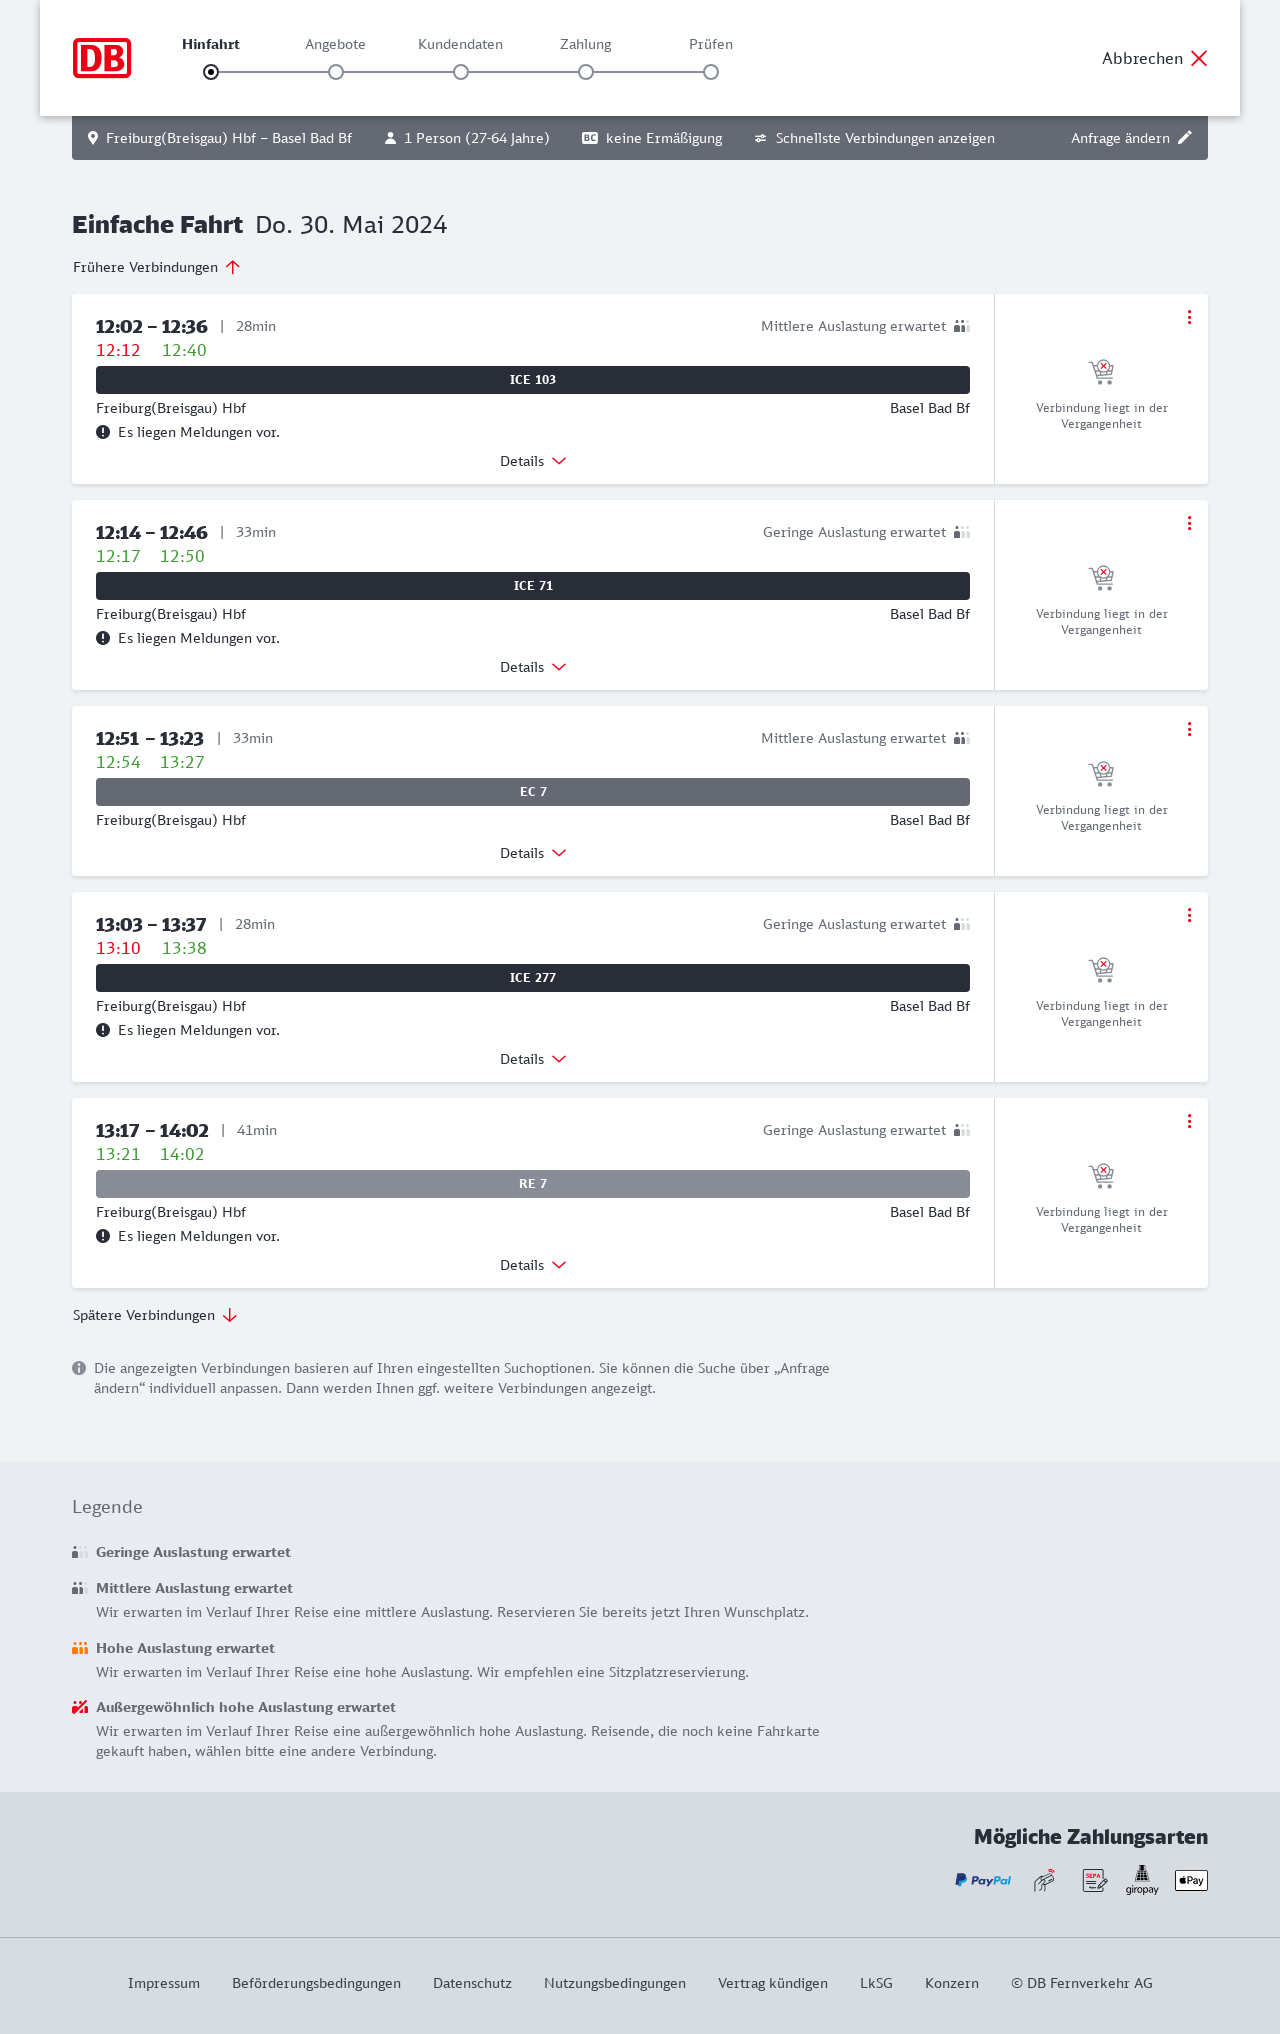Go to the Prüfen step label
This screenshot has height=2034, width=1280.
(x=711, y=44)
